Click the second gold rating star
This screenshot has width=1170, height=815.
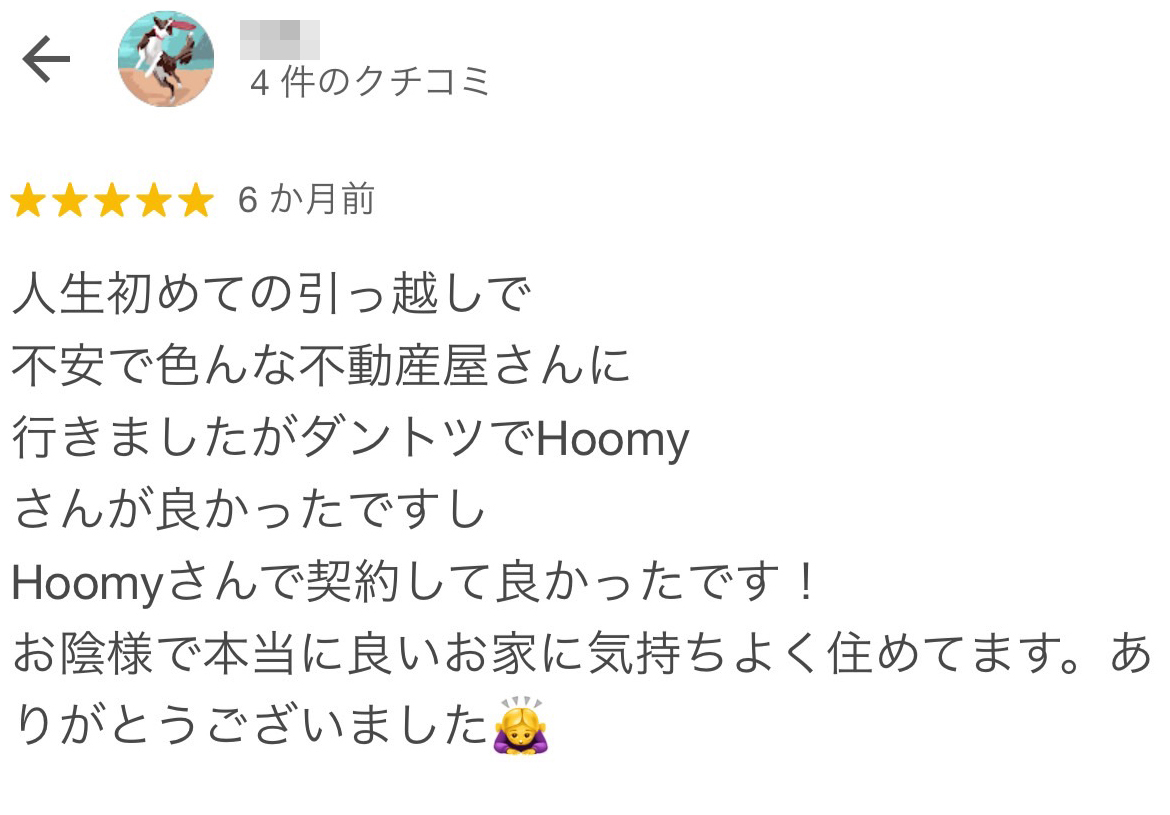point(70,200)
